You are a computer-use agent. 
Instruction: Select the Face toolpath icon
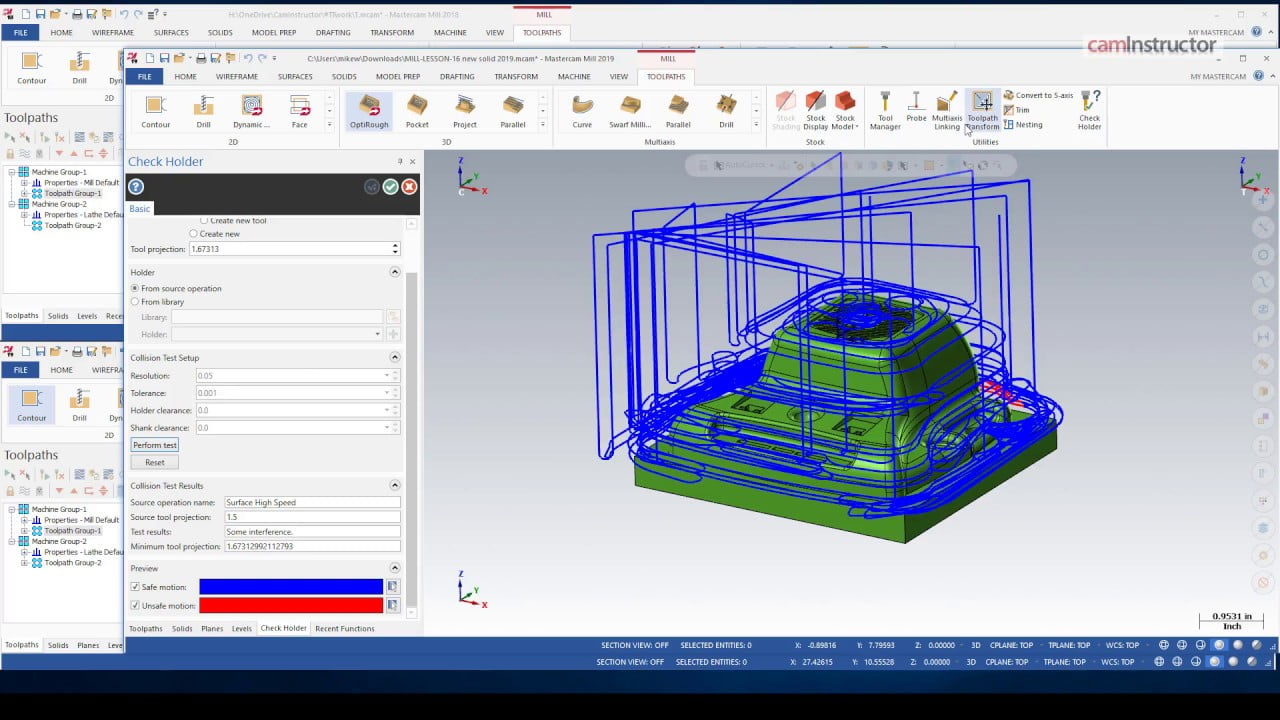click(x=299, y=111)
